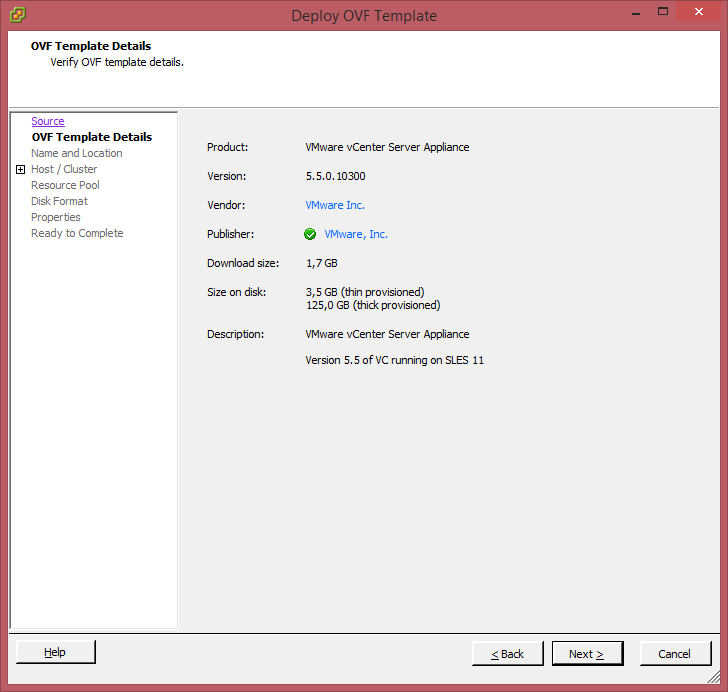The height and width of the screenshot is (692, 728).
Task: Select Properties step in wizard
Action: (x=56, y=217)
